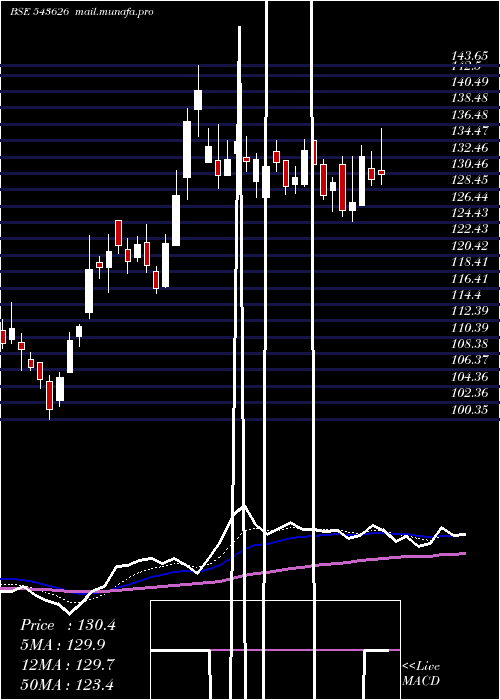Click the 112.39 price axis label

470,311
